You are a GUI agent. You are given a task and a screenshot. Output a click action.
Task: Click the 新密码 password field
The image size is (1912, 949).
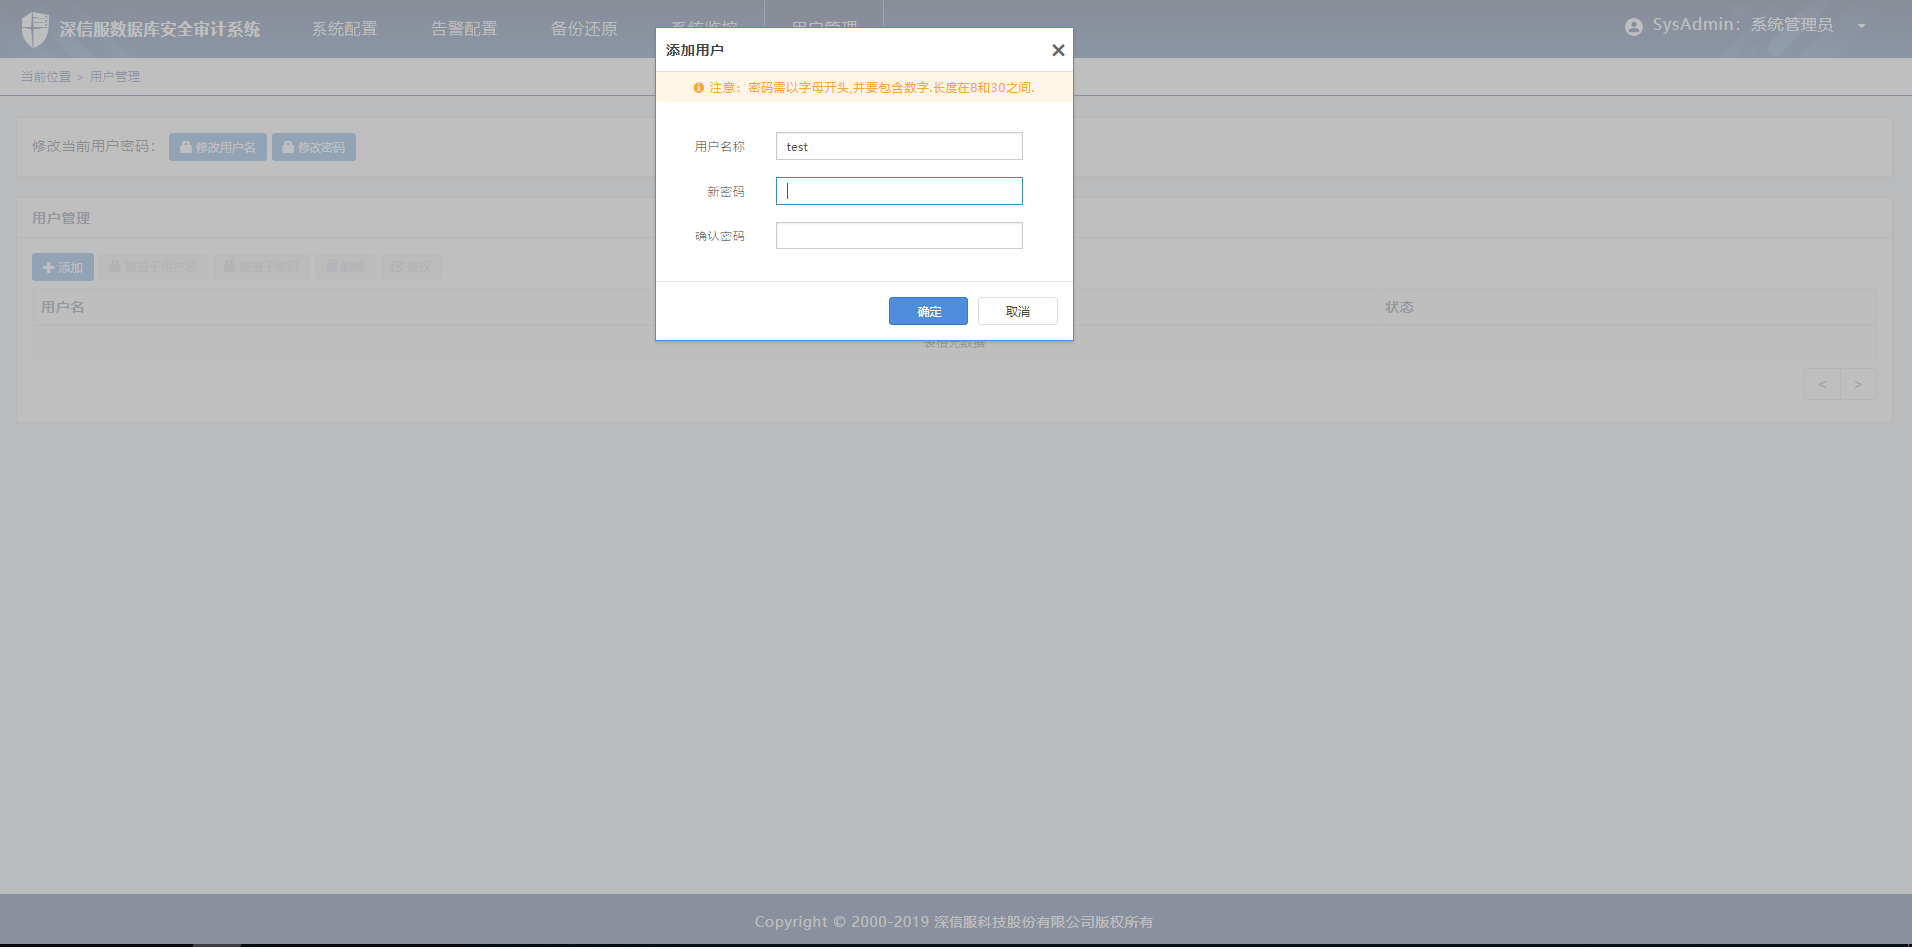899,191
